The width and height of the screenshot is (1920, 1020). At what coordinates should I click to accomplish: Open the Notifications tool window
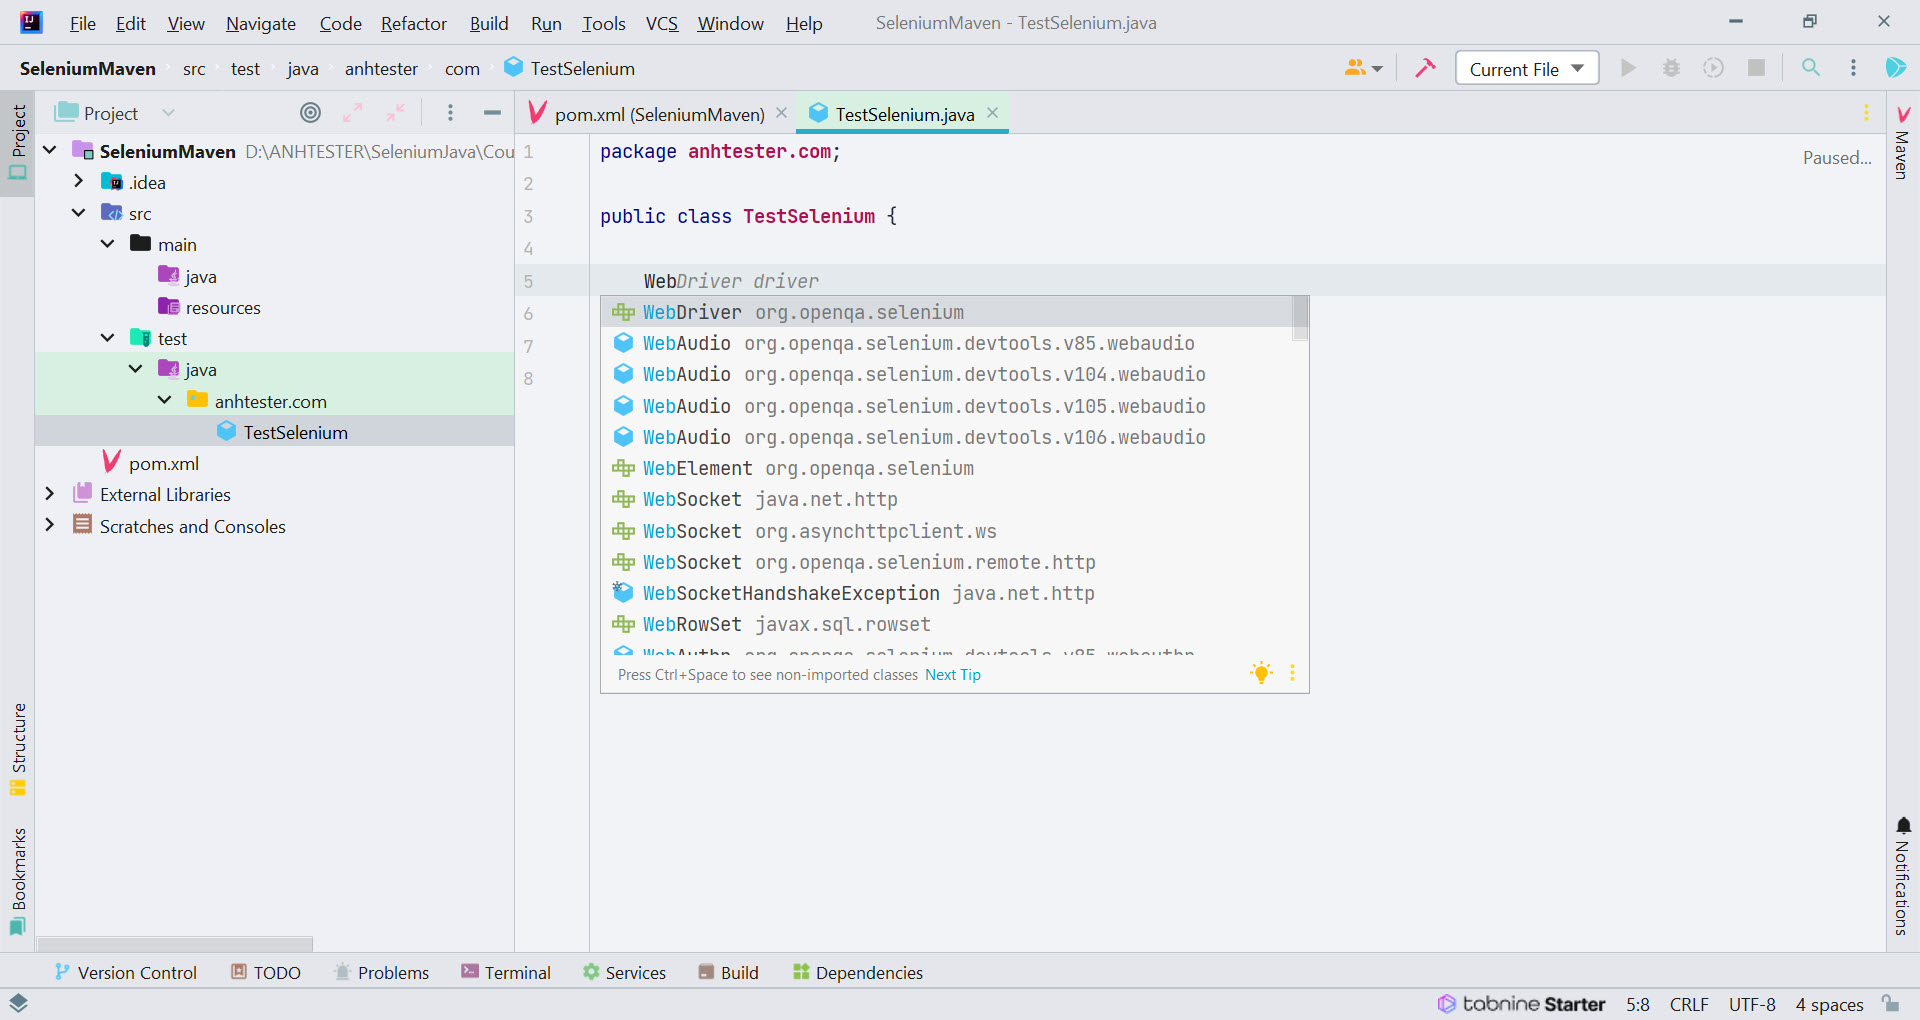[1903, 876]
